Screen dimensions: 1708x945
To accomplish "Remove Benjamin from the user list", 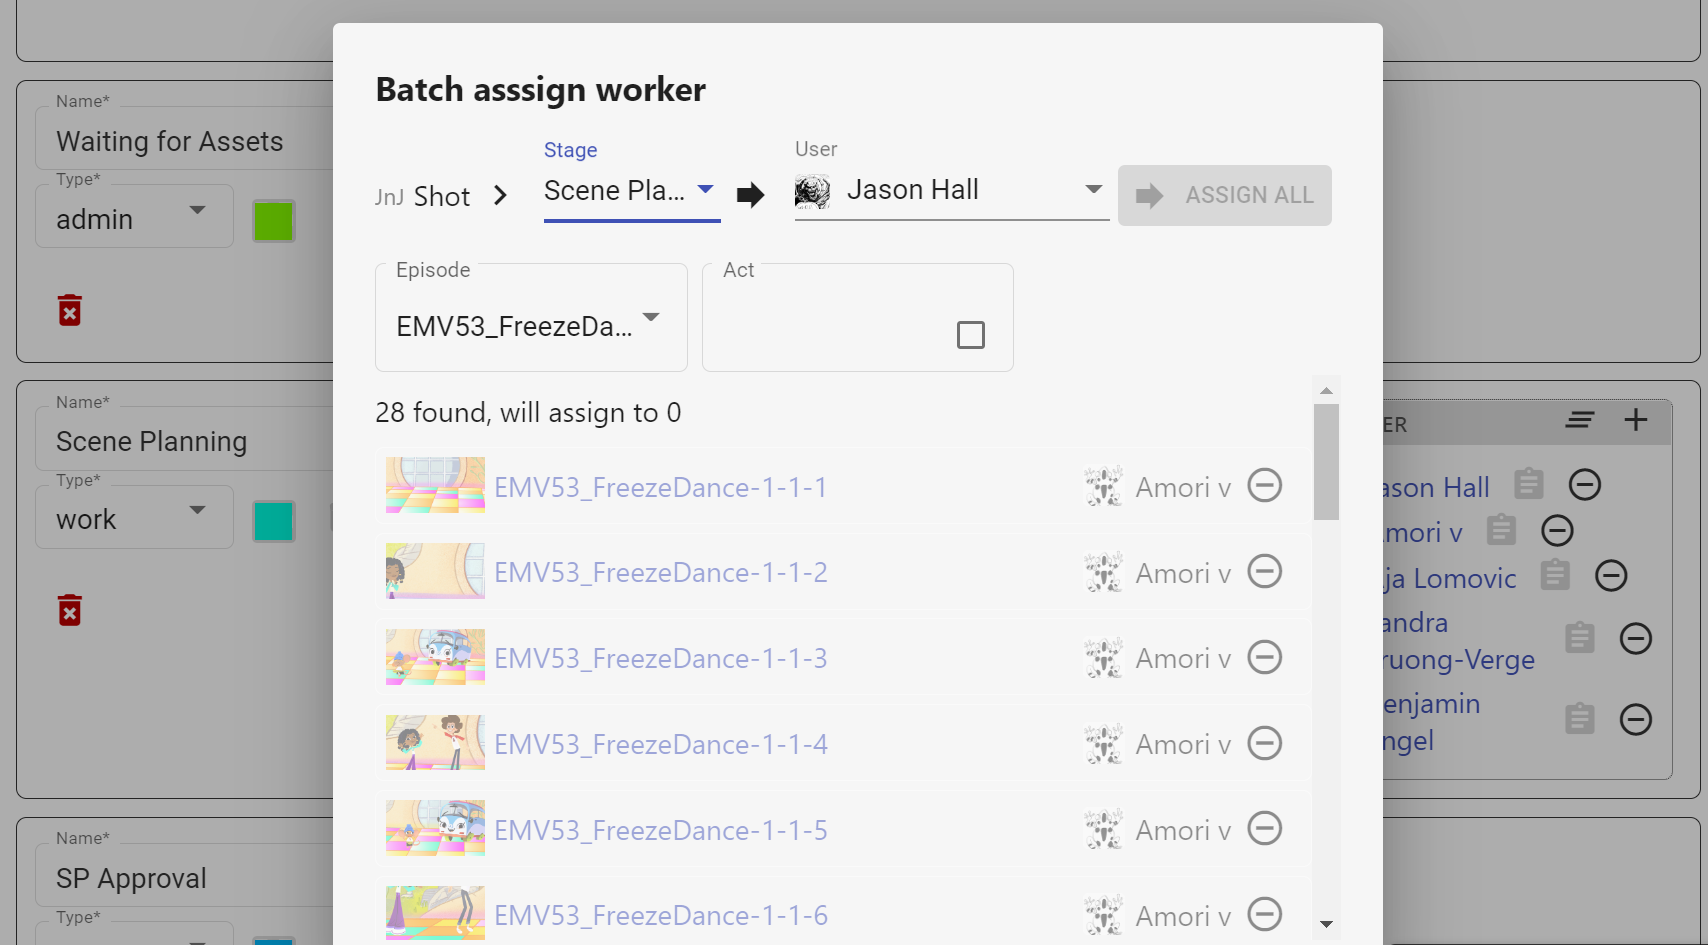I will coord(1635,720).
